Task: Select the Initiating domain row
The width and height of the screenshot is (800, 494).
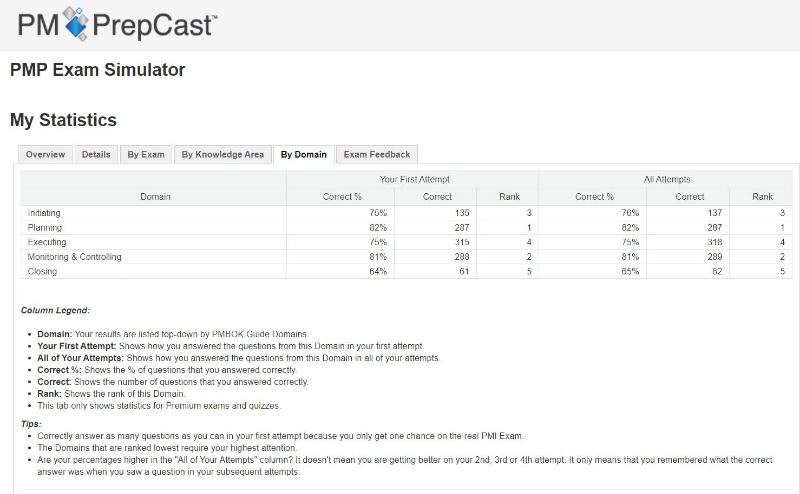Action: 406,213
